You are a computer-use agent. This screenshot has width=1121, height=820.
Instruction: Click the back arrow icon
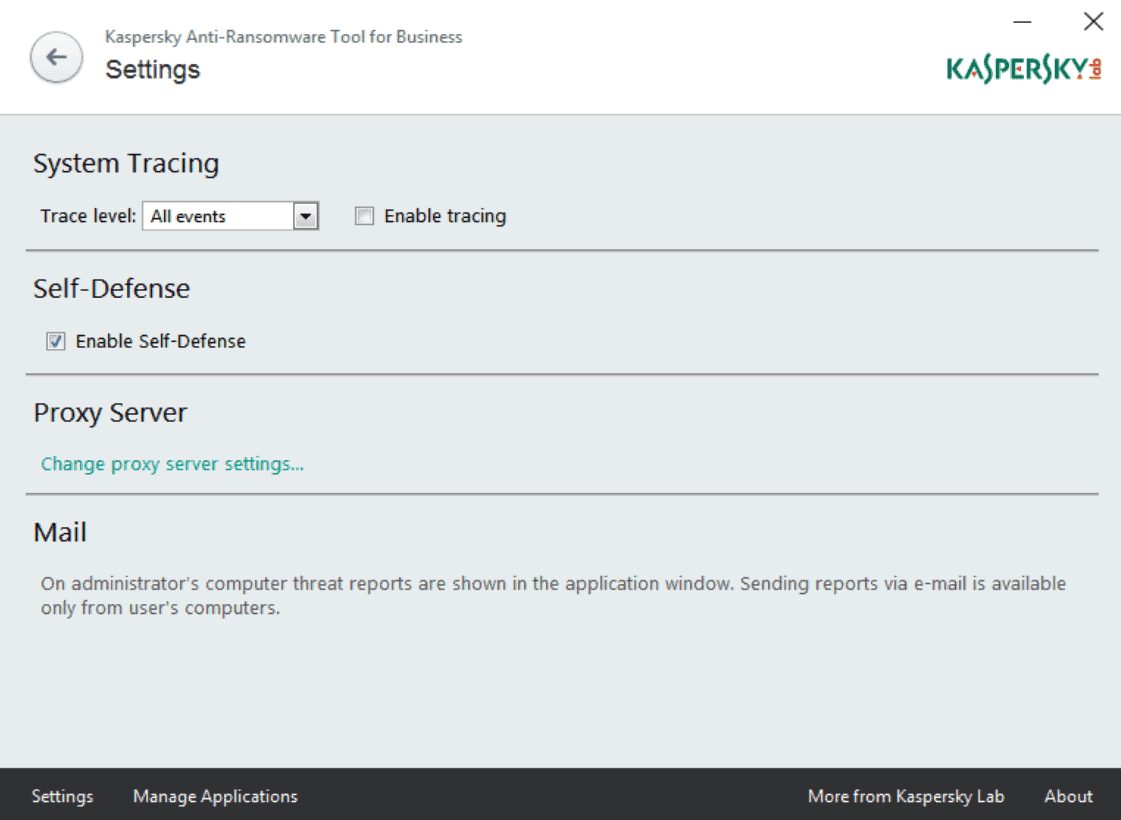(56, 57)
